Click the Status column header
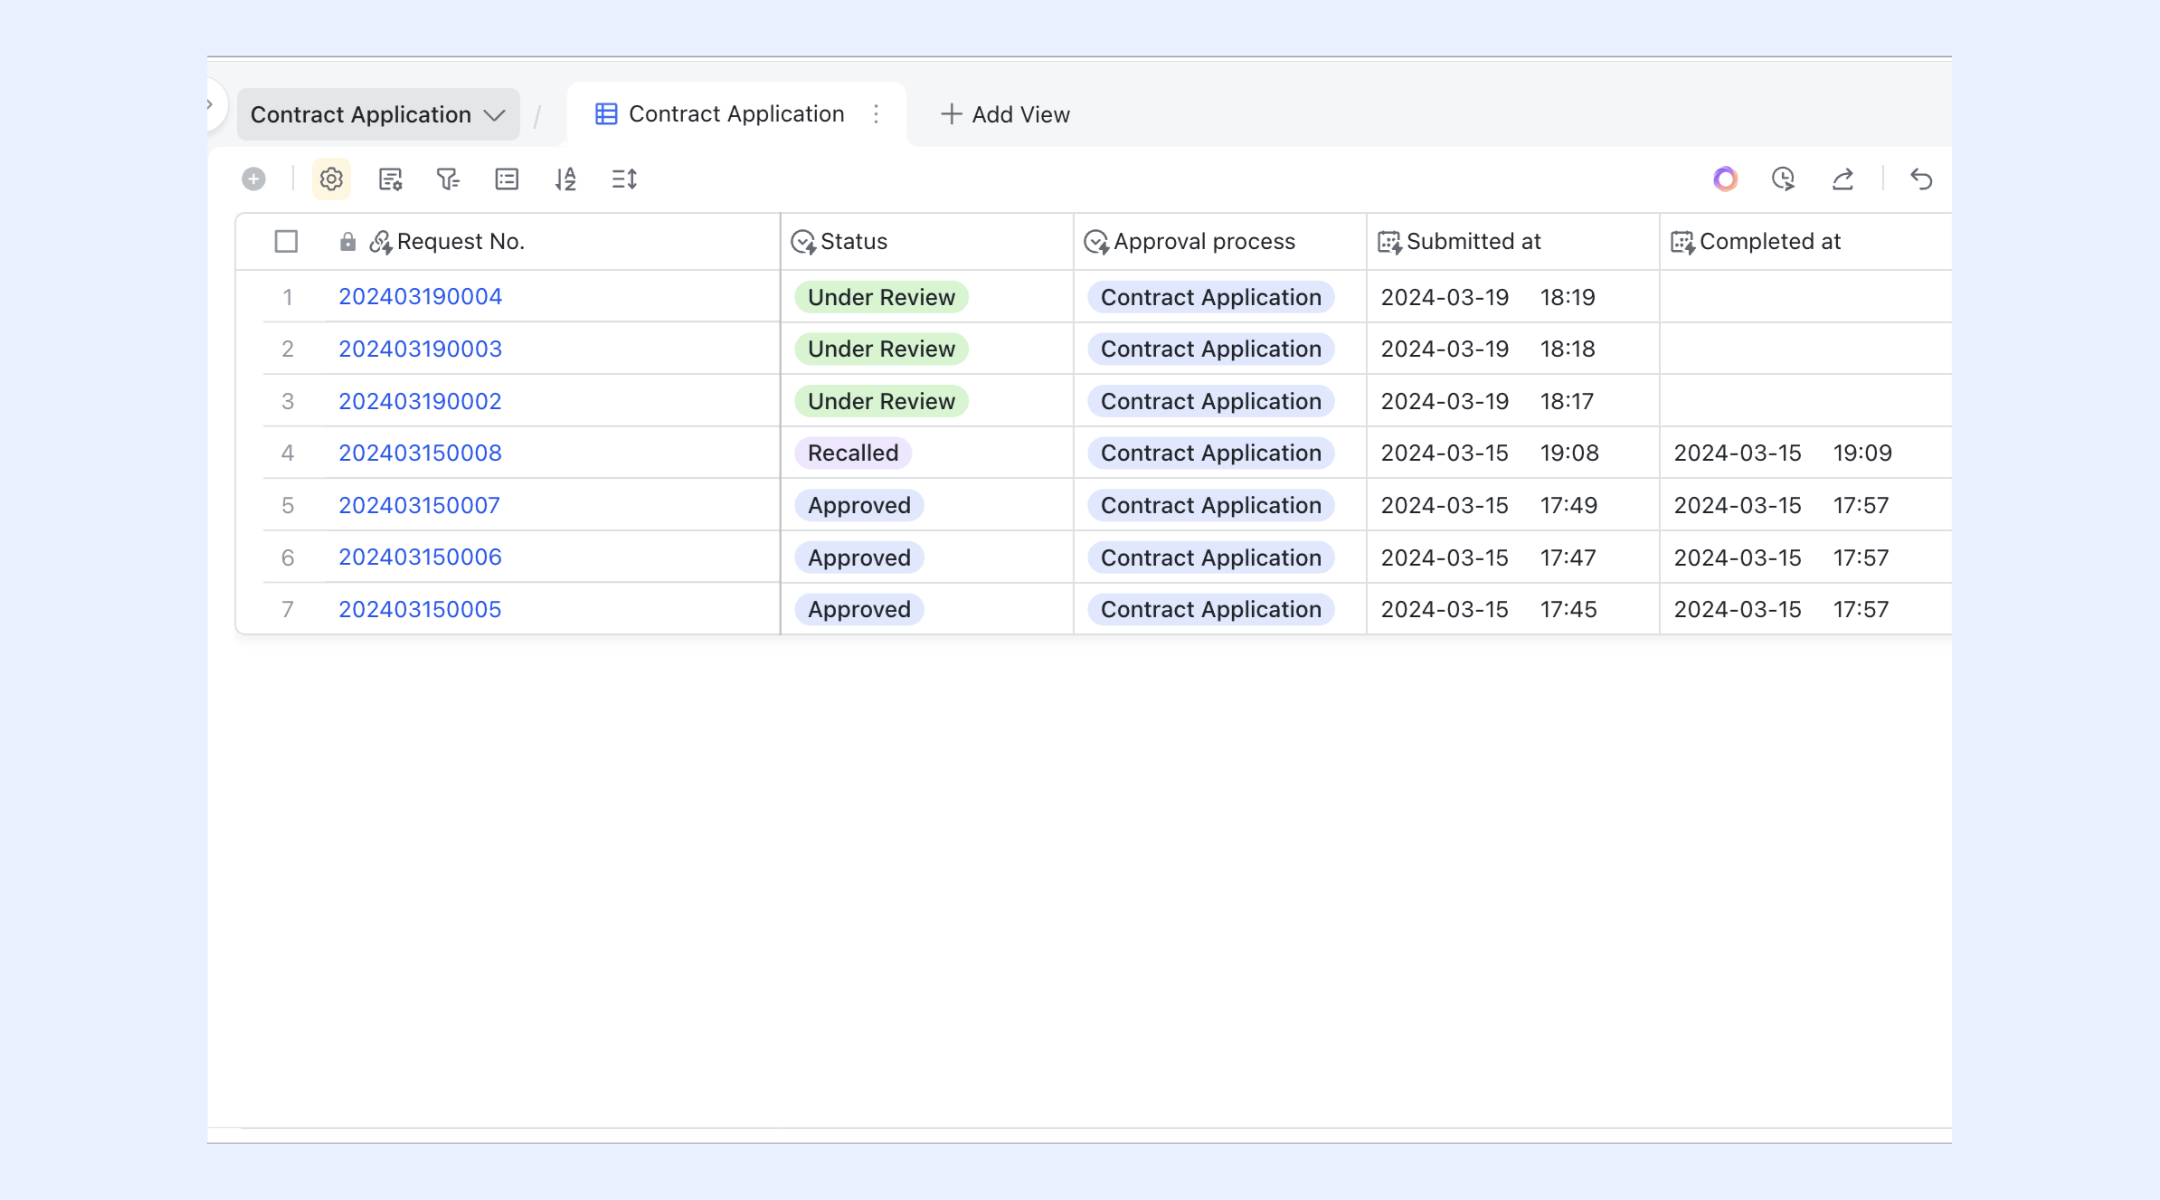Viewport: 2160px width, 1200px height. 927,241
